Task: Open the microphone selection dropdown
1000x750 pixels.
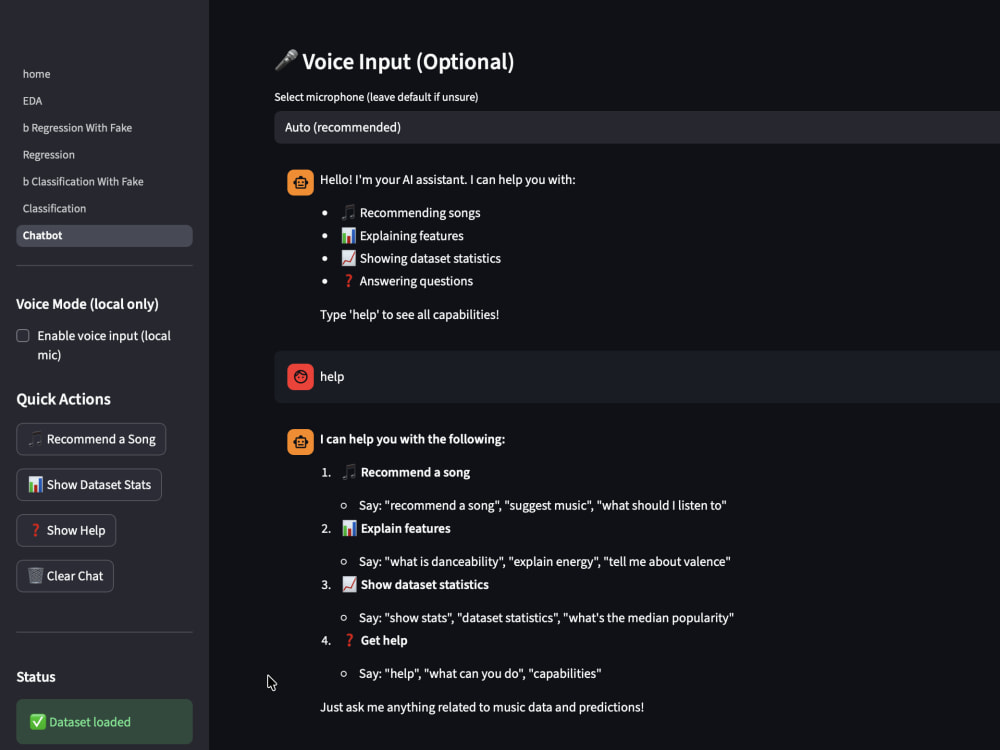Action: click(x=636, y=128)
